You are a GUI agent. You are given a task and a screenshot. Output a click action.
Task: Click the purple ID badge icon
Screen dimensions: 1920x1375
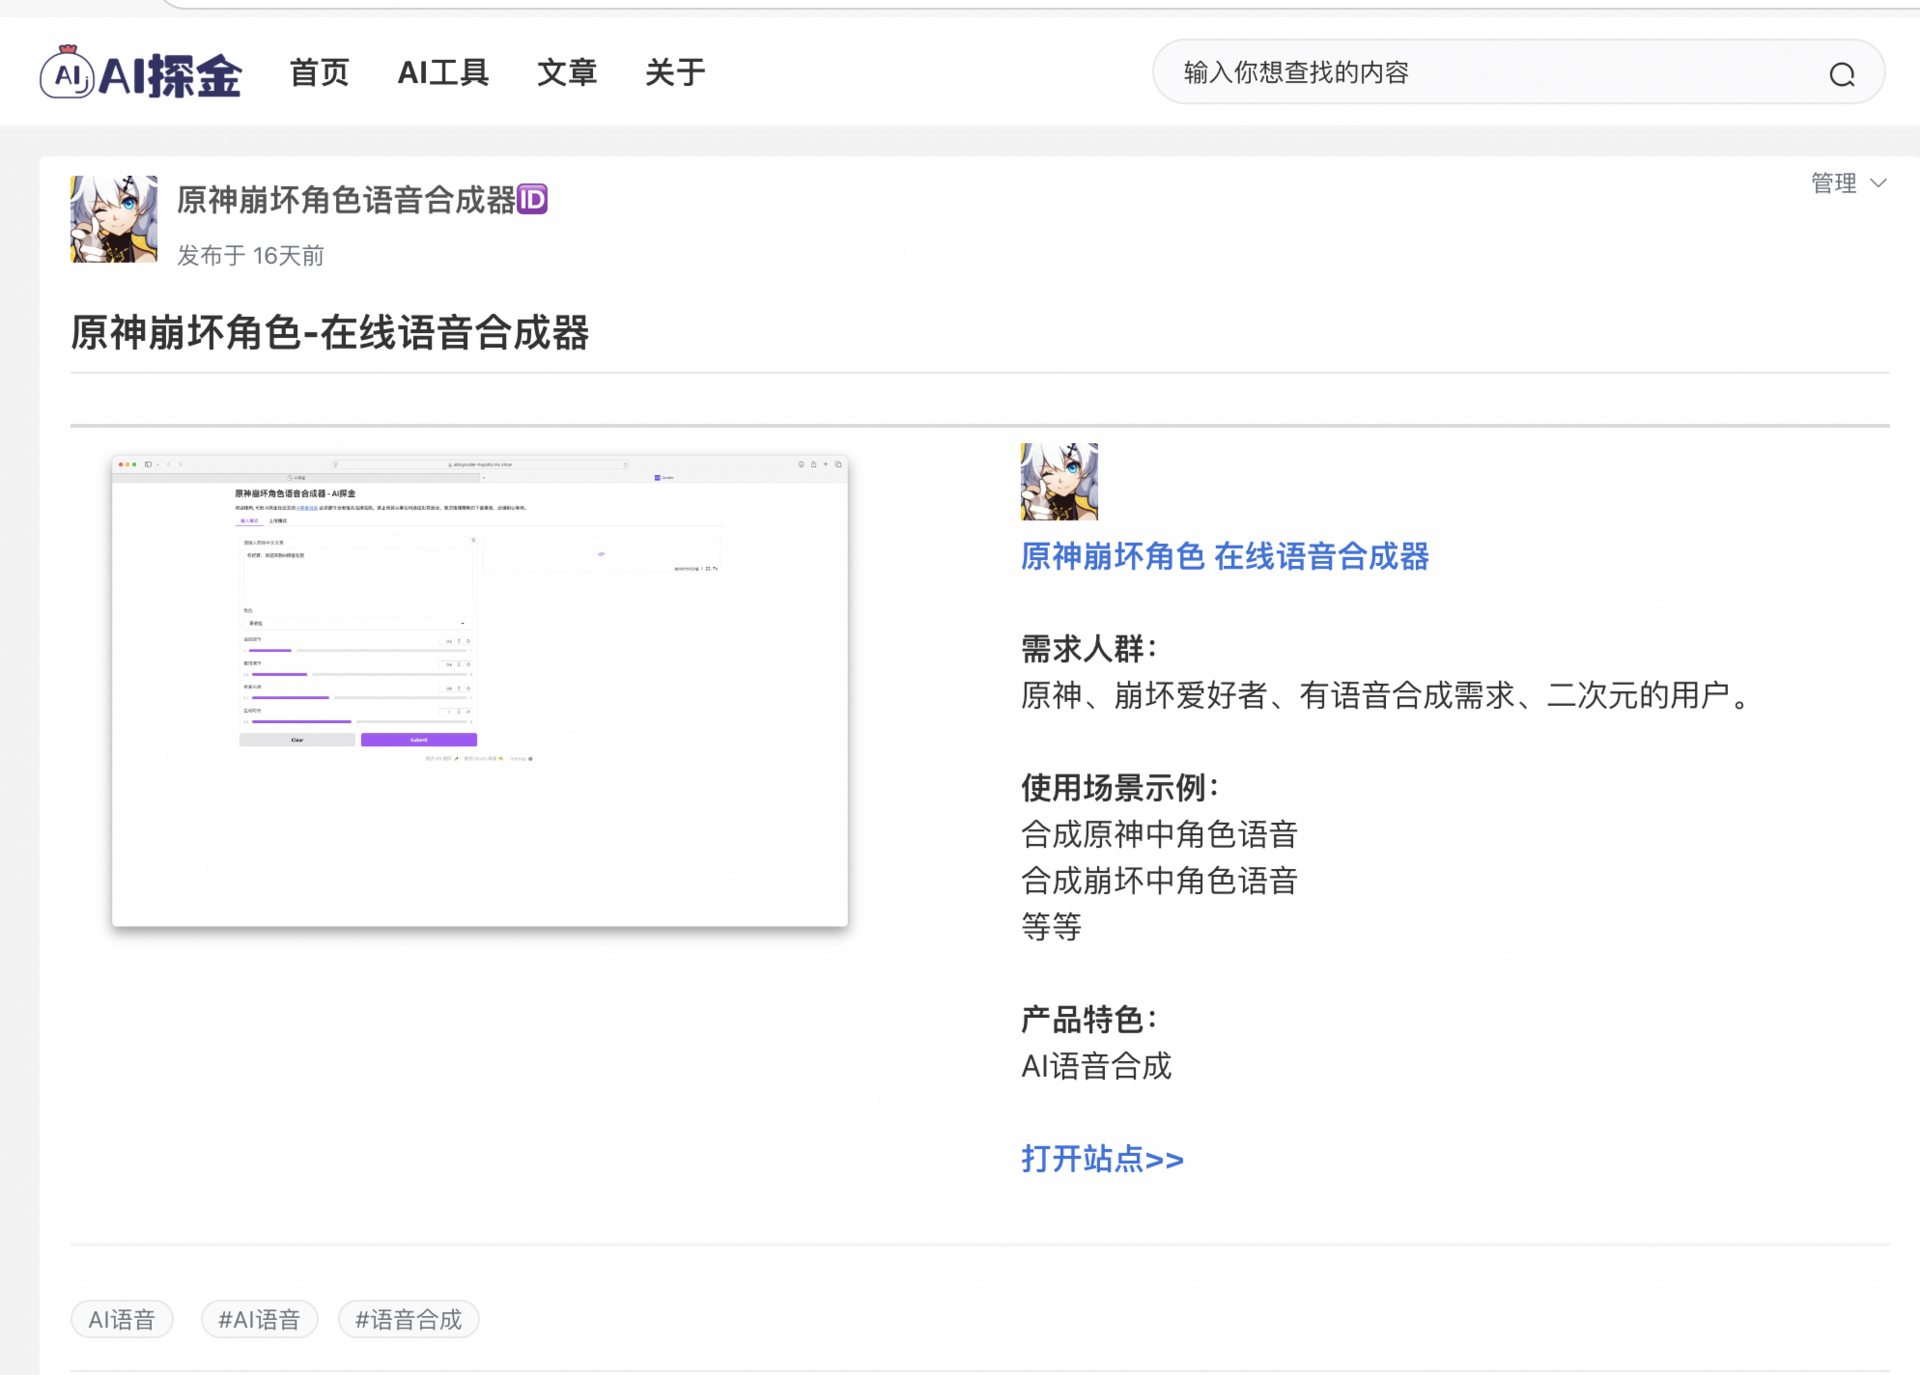(x=532, y=199)
